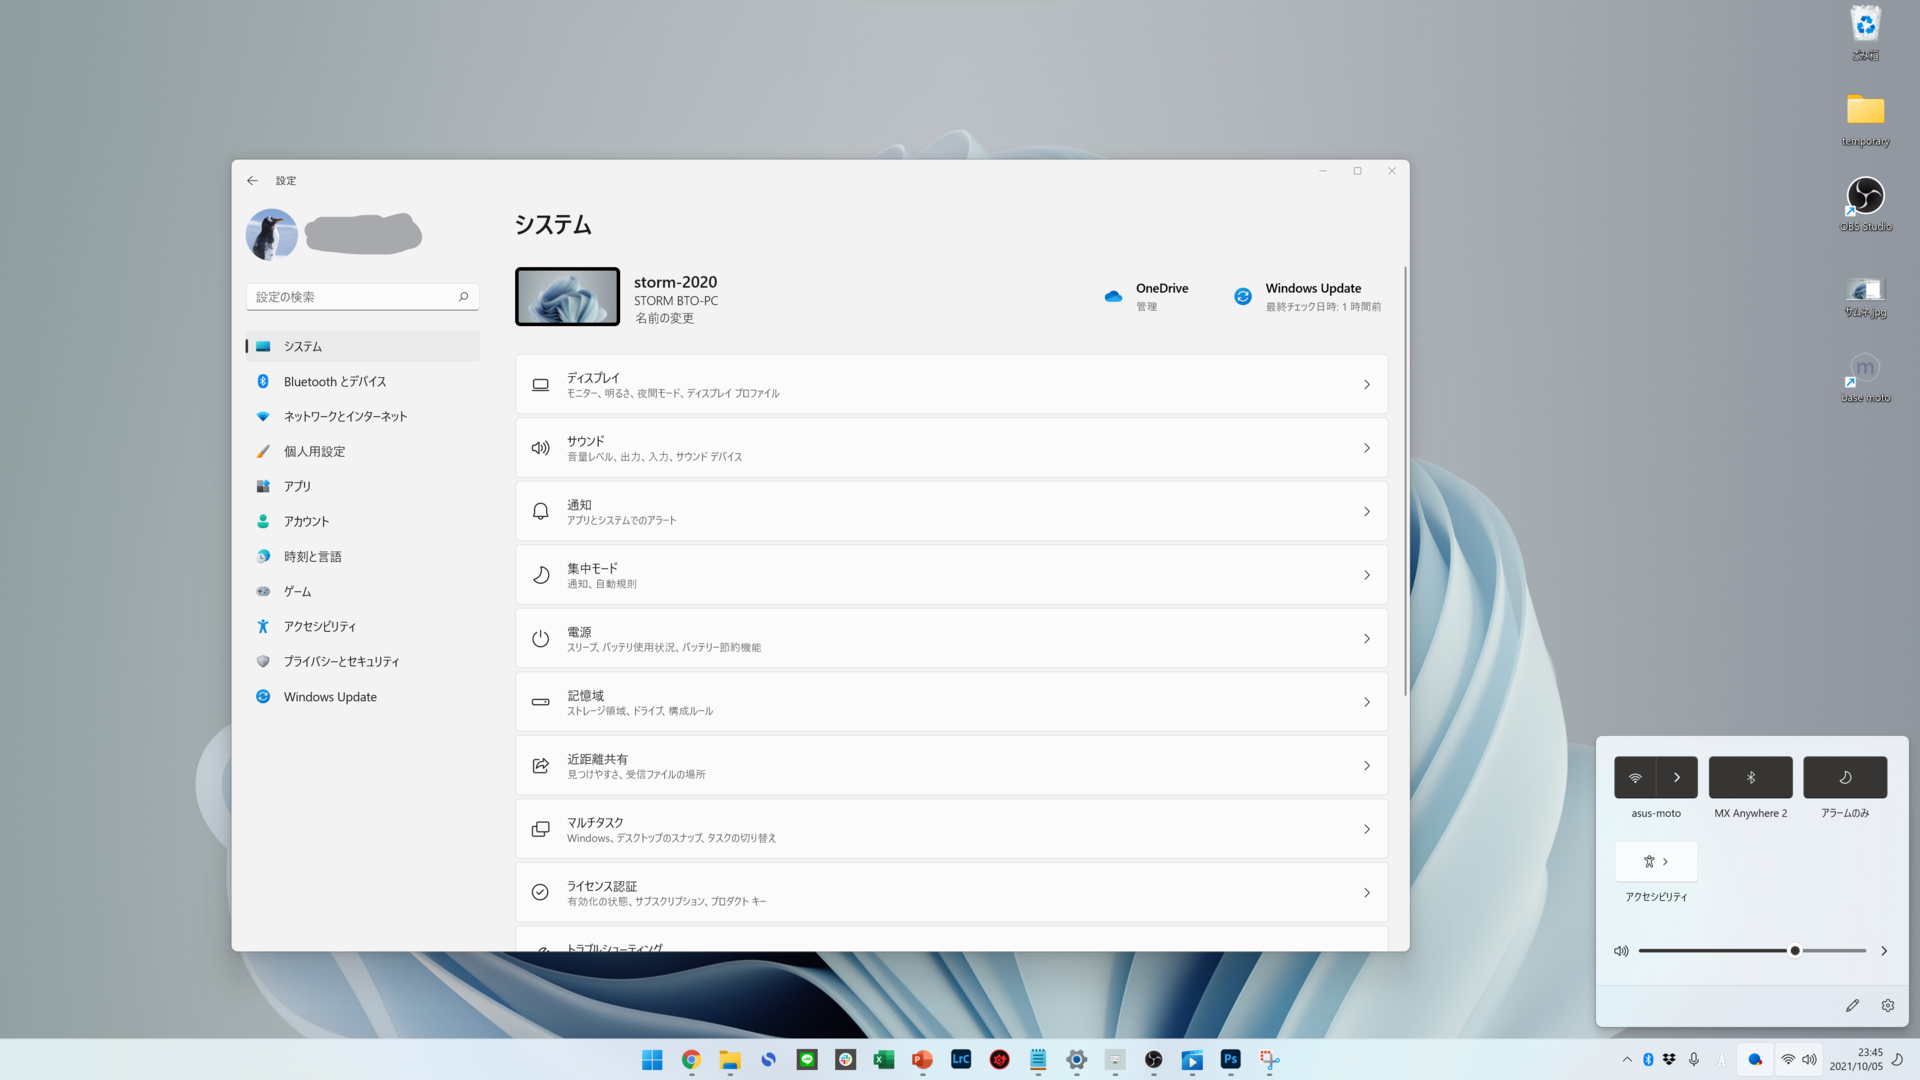The width and height of the screenshot is (1920, 1080).
Task: Open all settings via quick settings gear
Action: pos(1888,1006)
